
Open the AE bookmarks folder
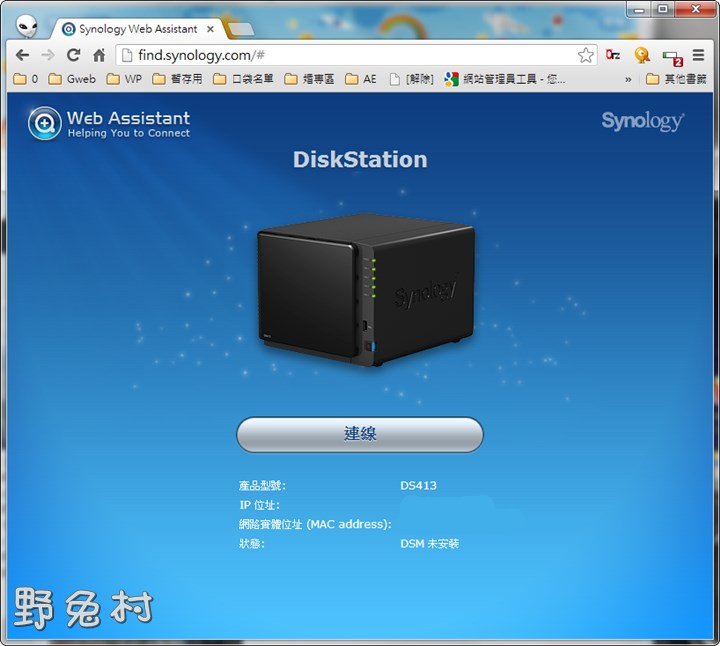point(360,79)
